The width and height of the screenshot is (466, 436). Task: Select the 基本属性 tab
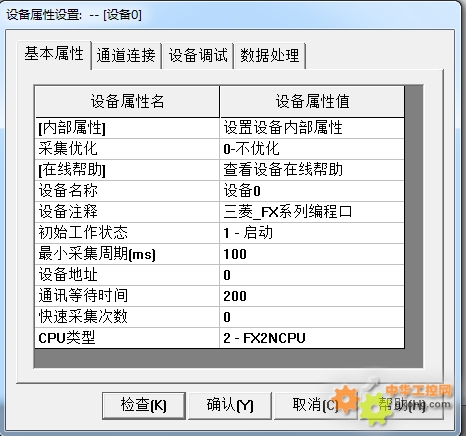(54, 54)
